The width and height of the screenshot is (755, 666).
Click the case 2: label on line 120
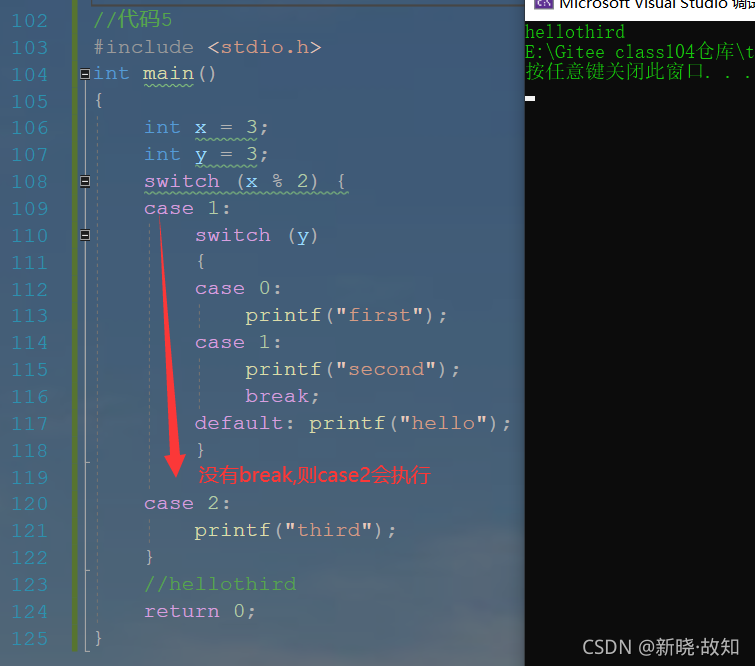187,503
